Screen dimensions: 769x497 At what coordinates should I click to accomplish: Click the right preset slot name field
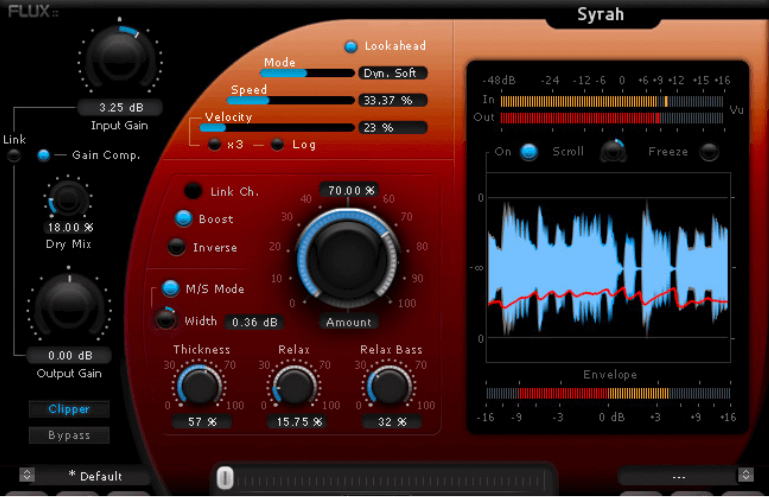[x=678, y=476]
